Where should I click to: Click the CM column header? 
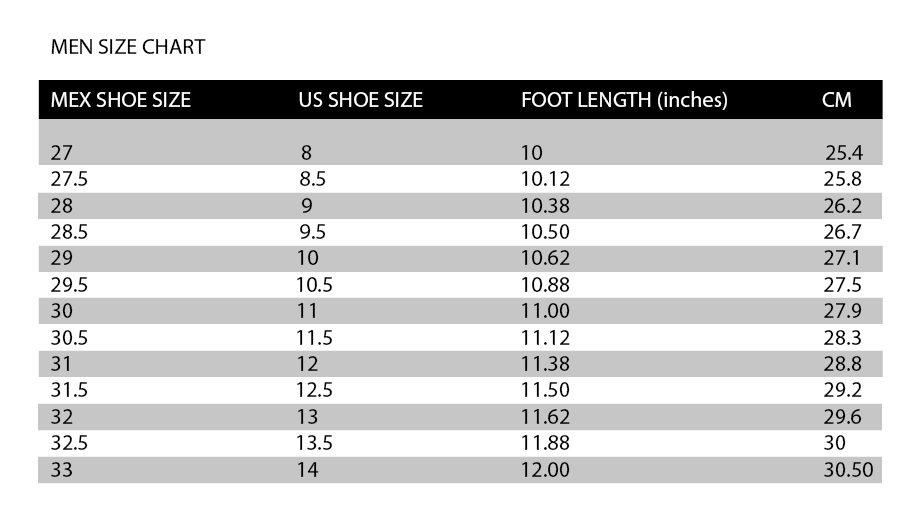coord(837,100)
